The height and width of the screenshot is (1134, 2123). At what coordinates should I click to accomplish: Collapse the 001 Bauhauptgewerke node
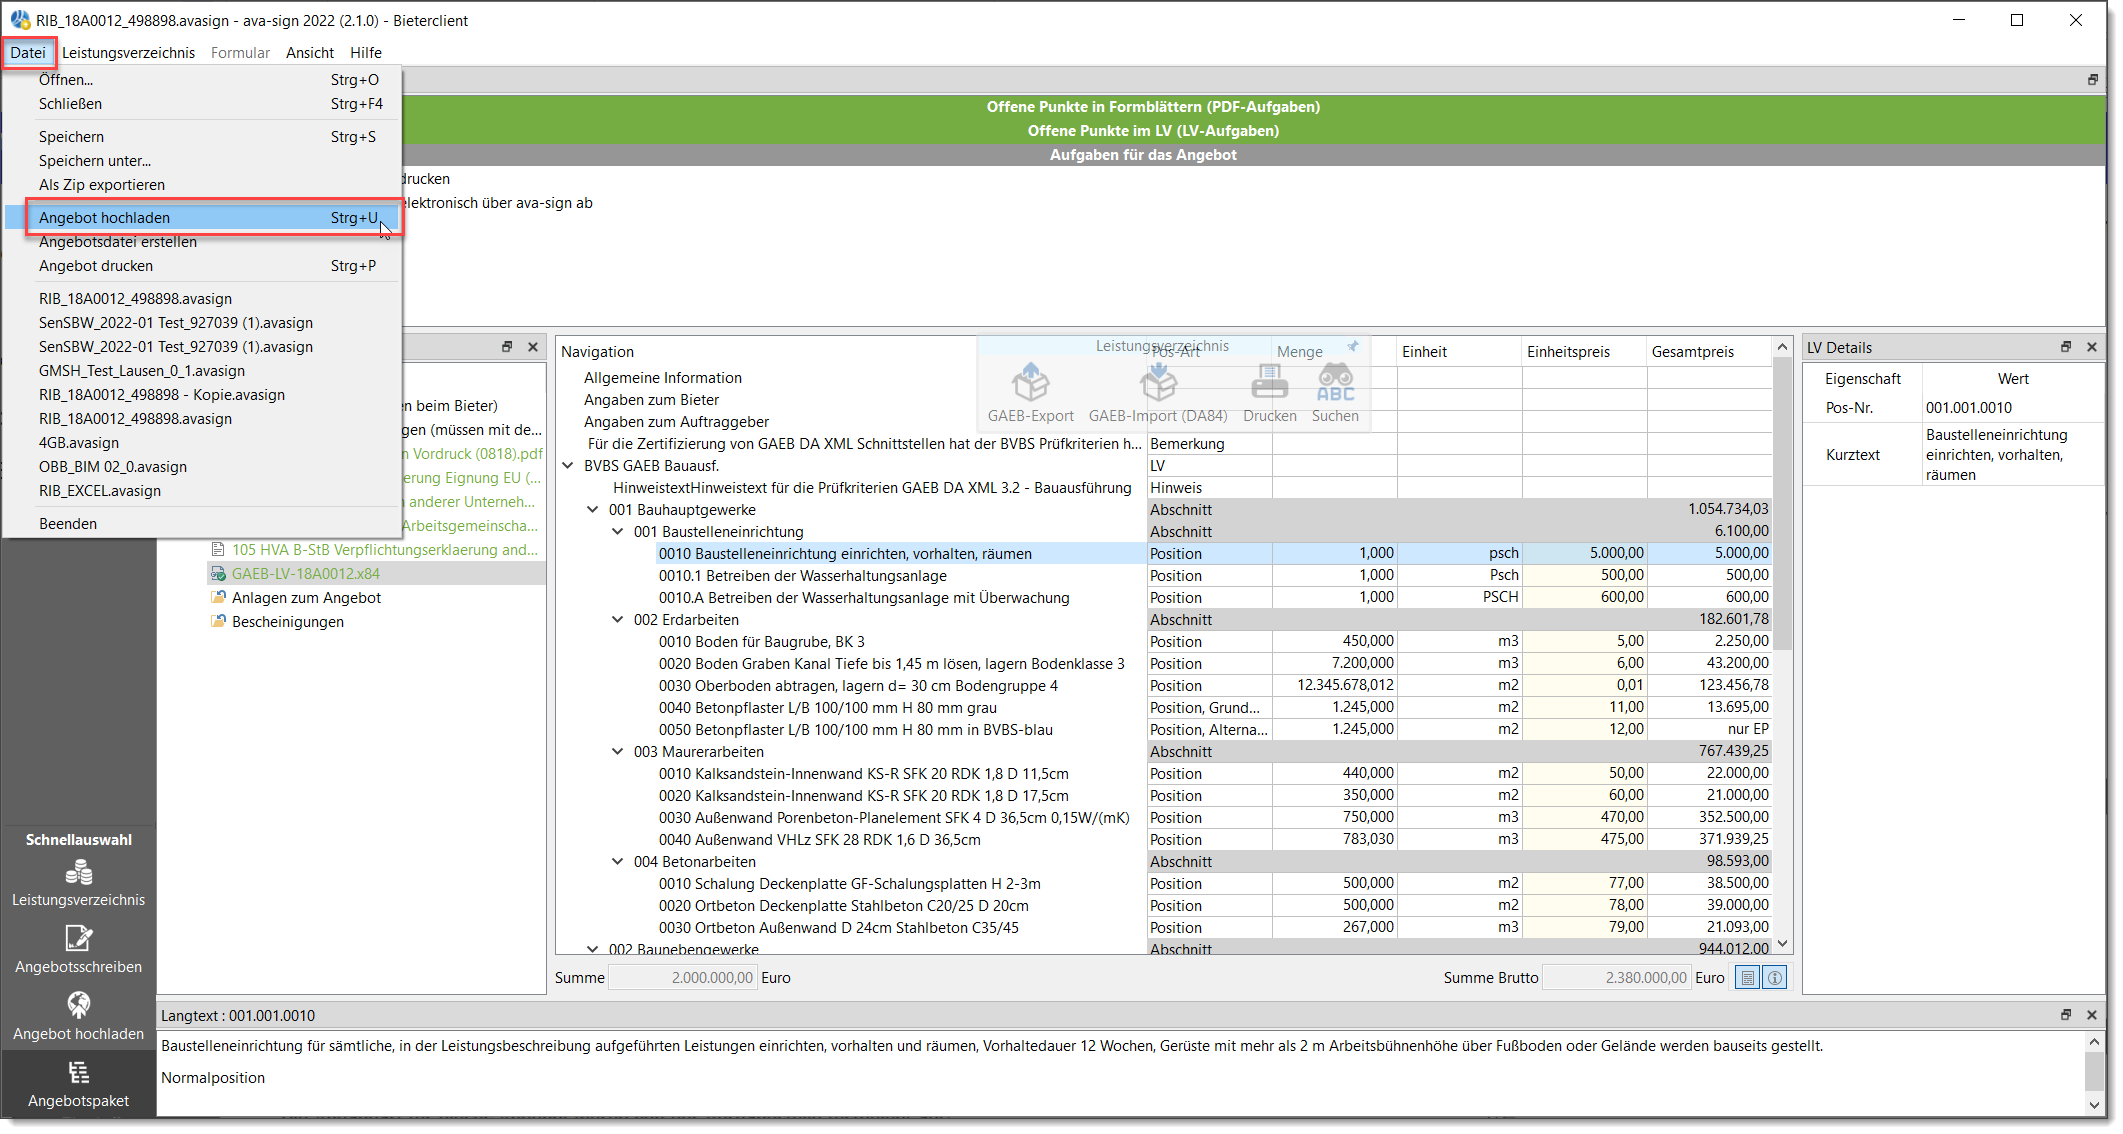coord(593,510)
